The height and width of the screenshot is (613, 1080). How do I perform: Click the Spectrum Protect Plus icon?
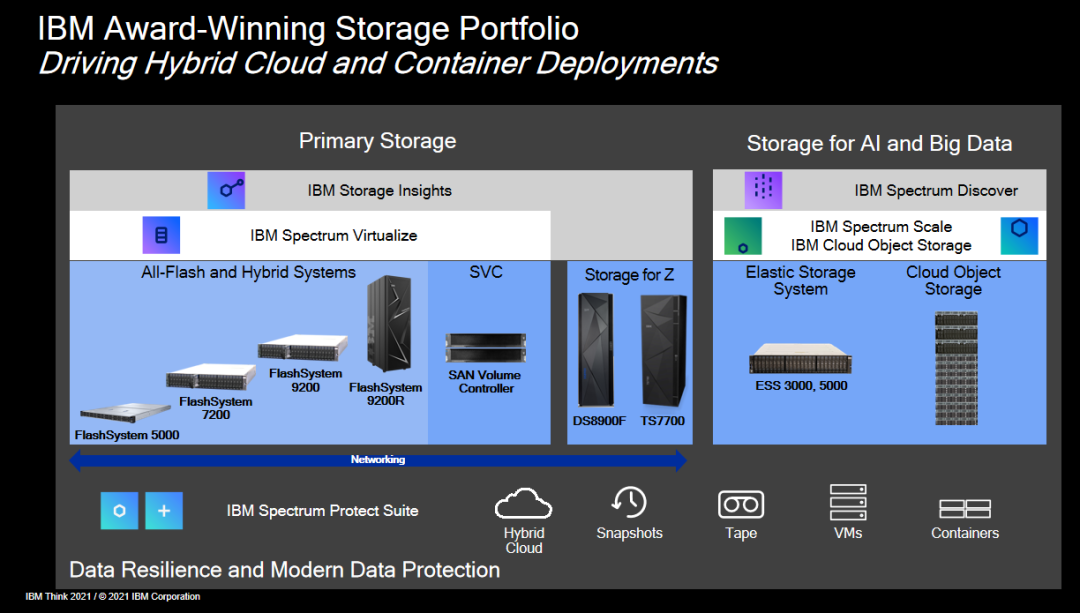pos(164,510)
